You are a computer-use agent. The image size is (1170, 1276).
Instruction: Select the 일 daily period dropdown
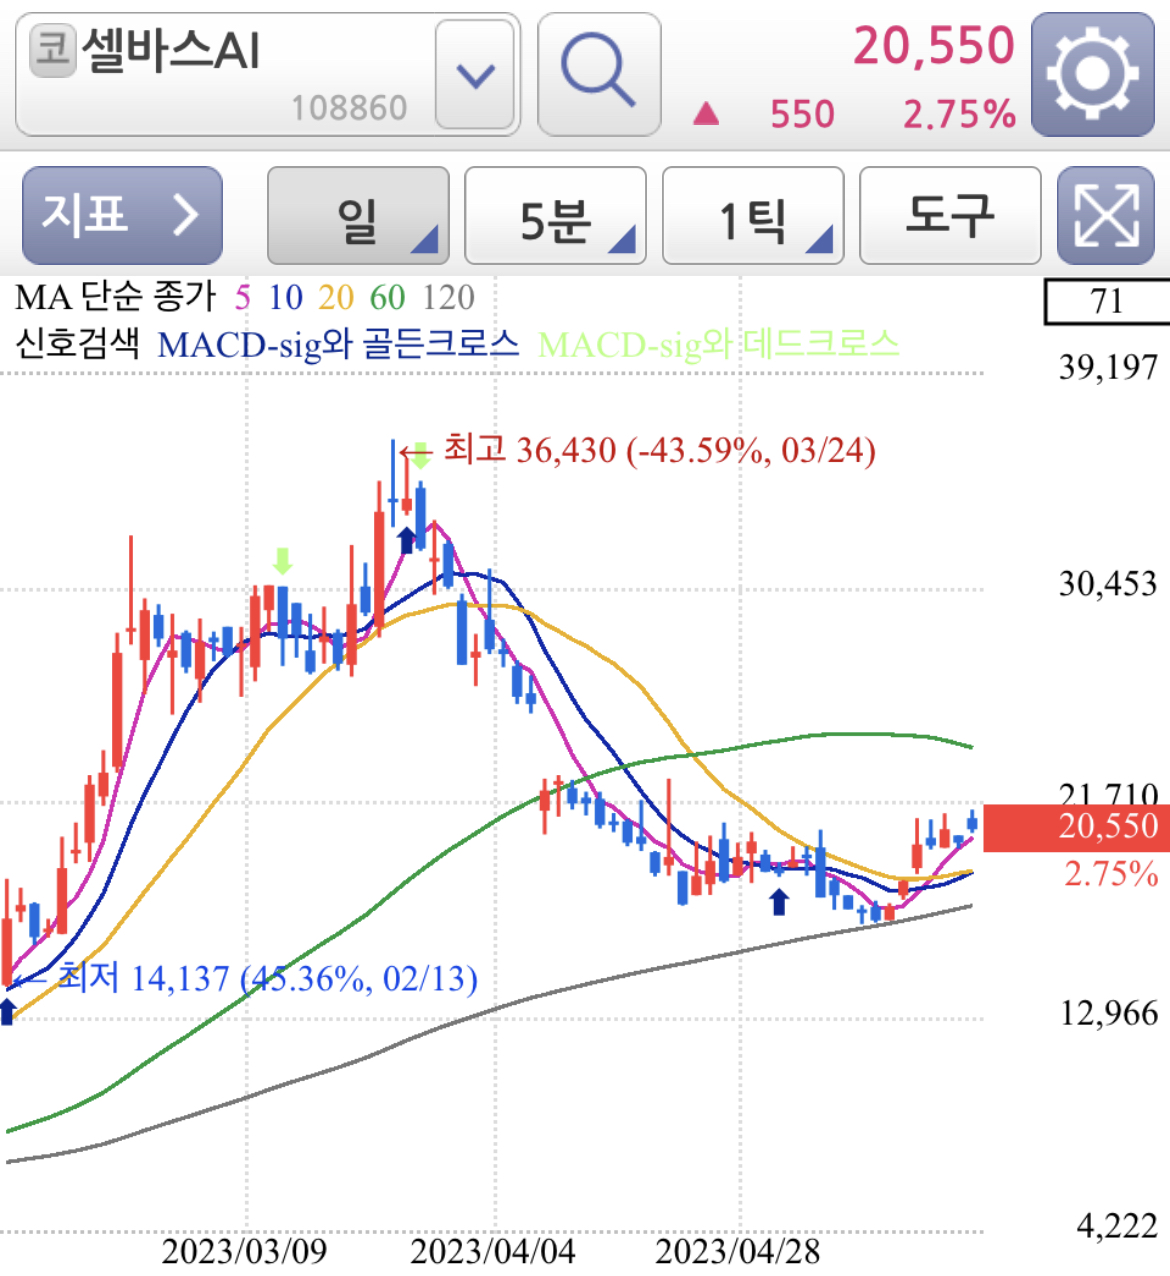(x=358, y=215)
